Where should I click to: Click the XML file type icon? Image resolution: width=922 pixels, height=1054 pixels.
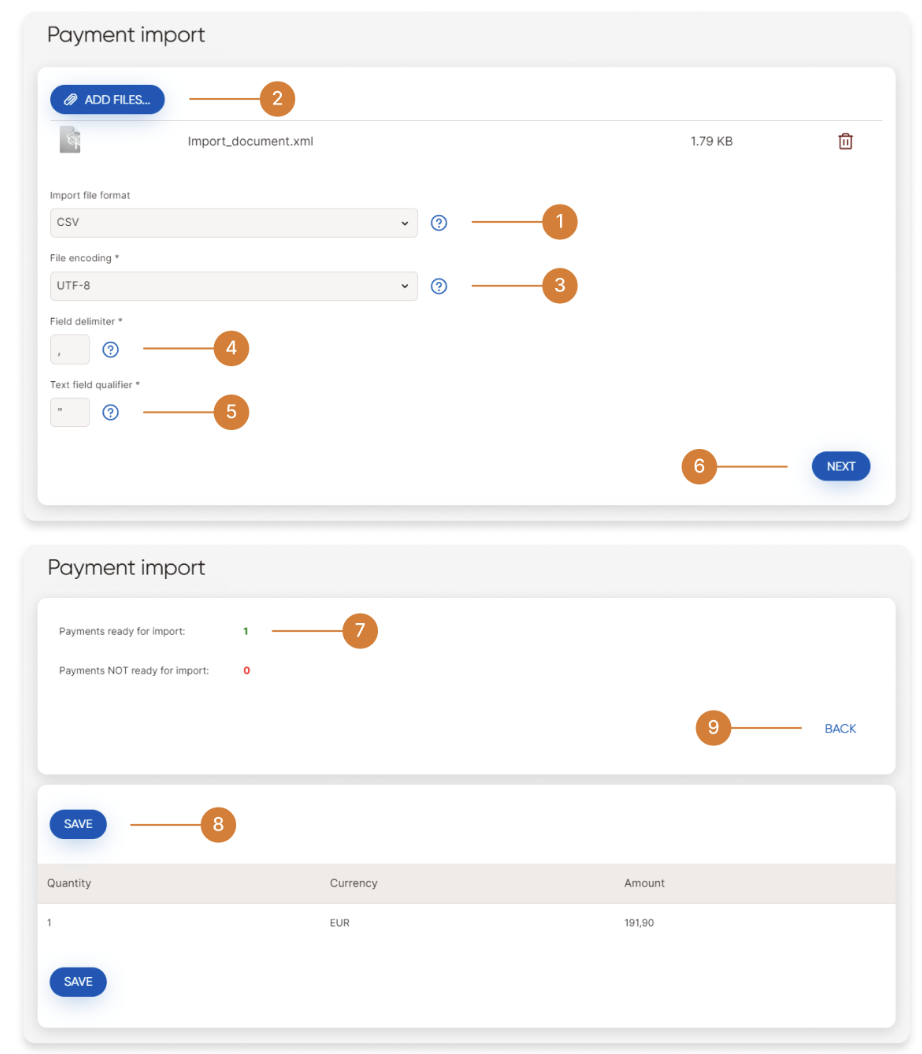pos(69,140)
